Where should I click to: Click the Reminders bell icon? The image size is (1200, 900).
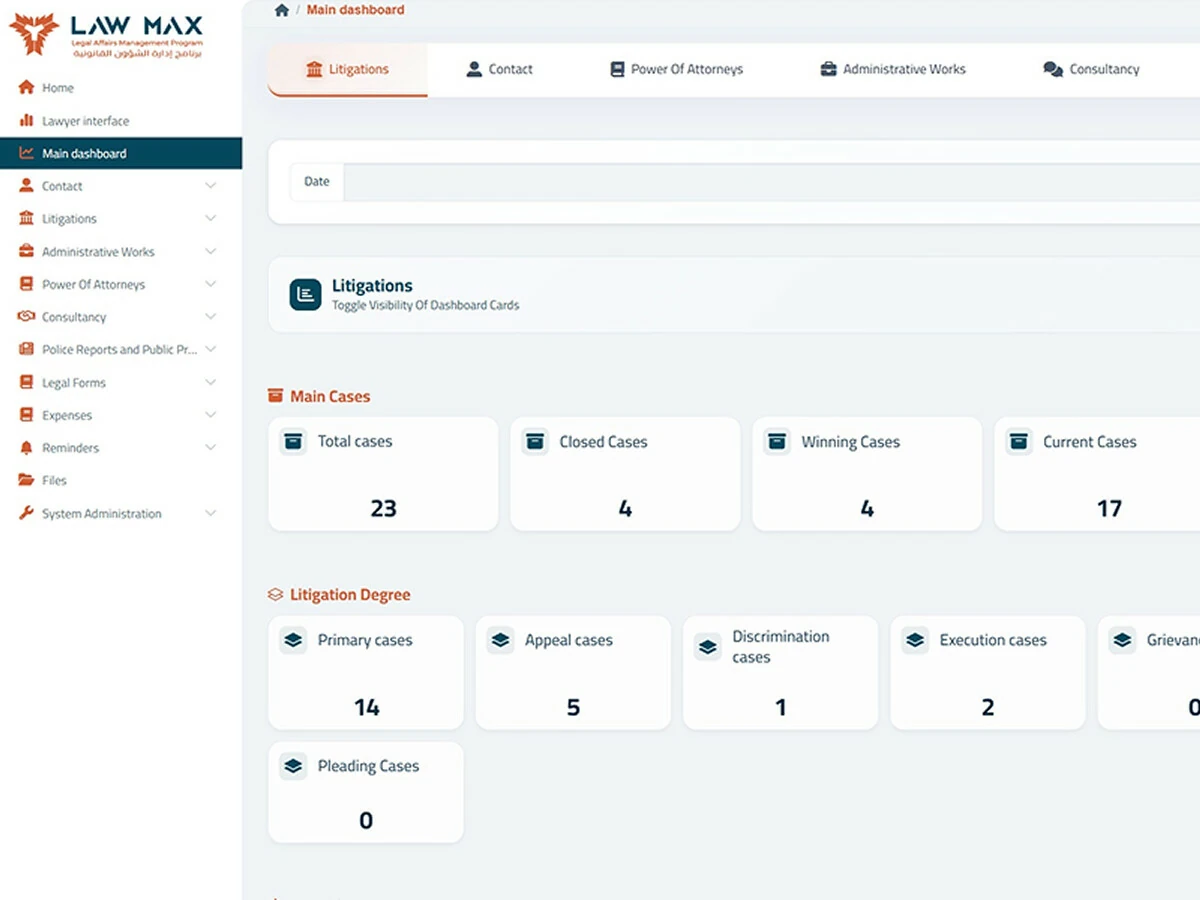(x=26, y=447)
